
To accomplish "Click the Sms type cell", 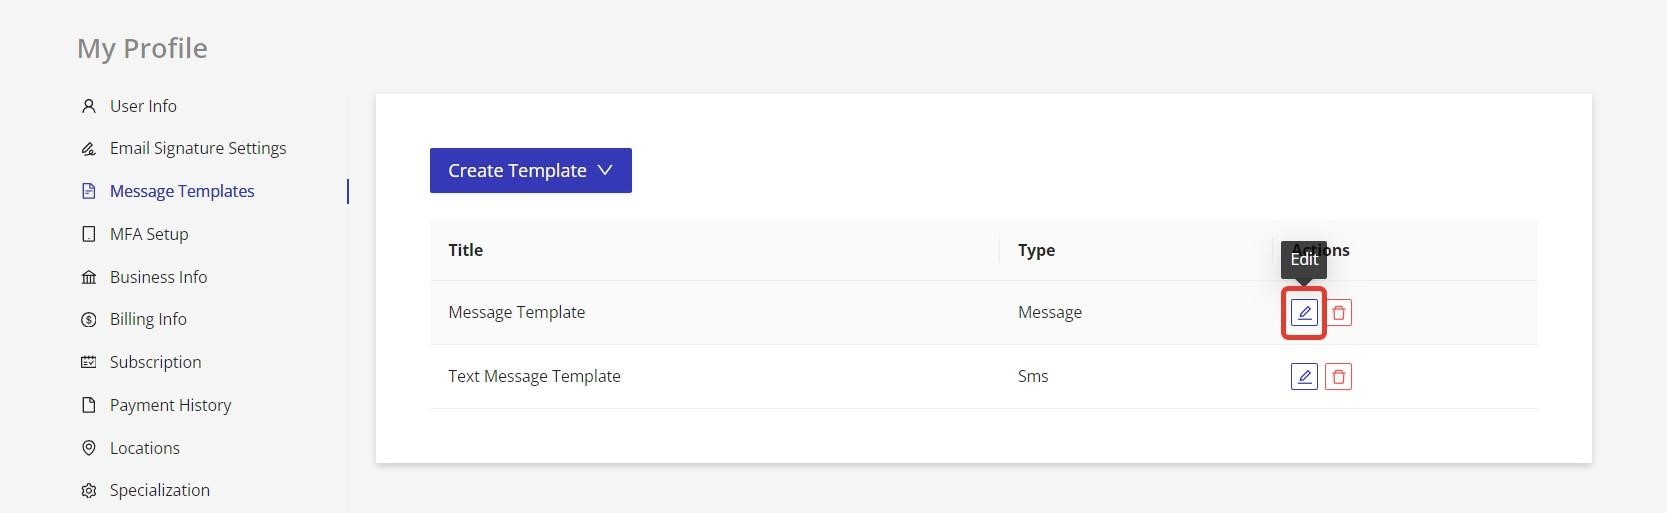I will (1033, 376).
